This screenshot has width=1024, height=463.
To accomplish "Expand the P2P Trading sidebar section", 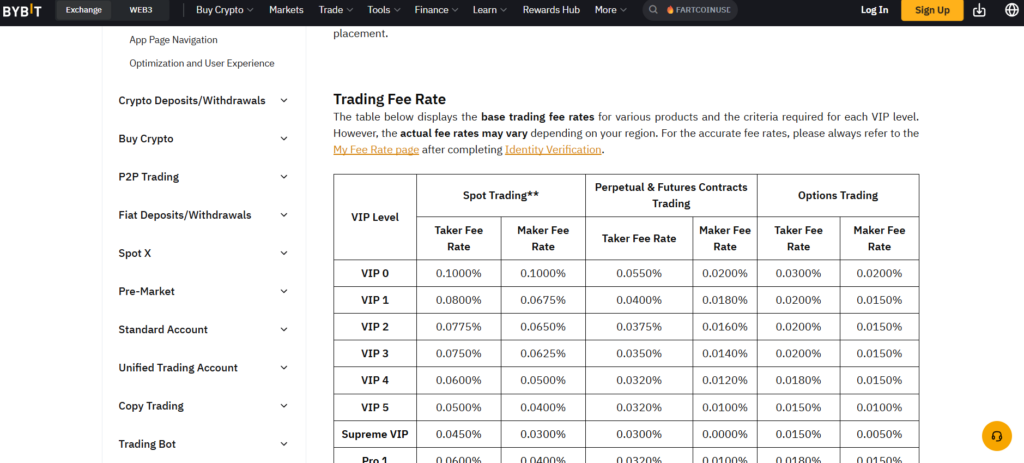I will [284, 177].
